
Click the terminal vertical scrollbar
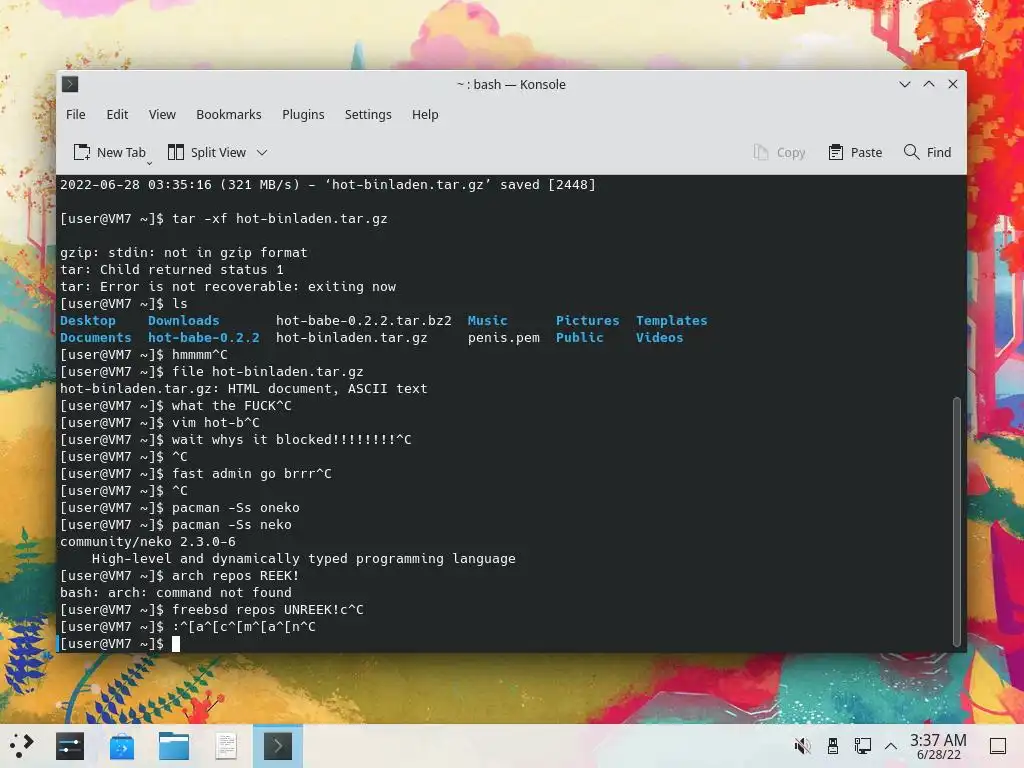pyautogui.click(x=957, y=520)
